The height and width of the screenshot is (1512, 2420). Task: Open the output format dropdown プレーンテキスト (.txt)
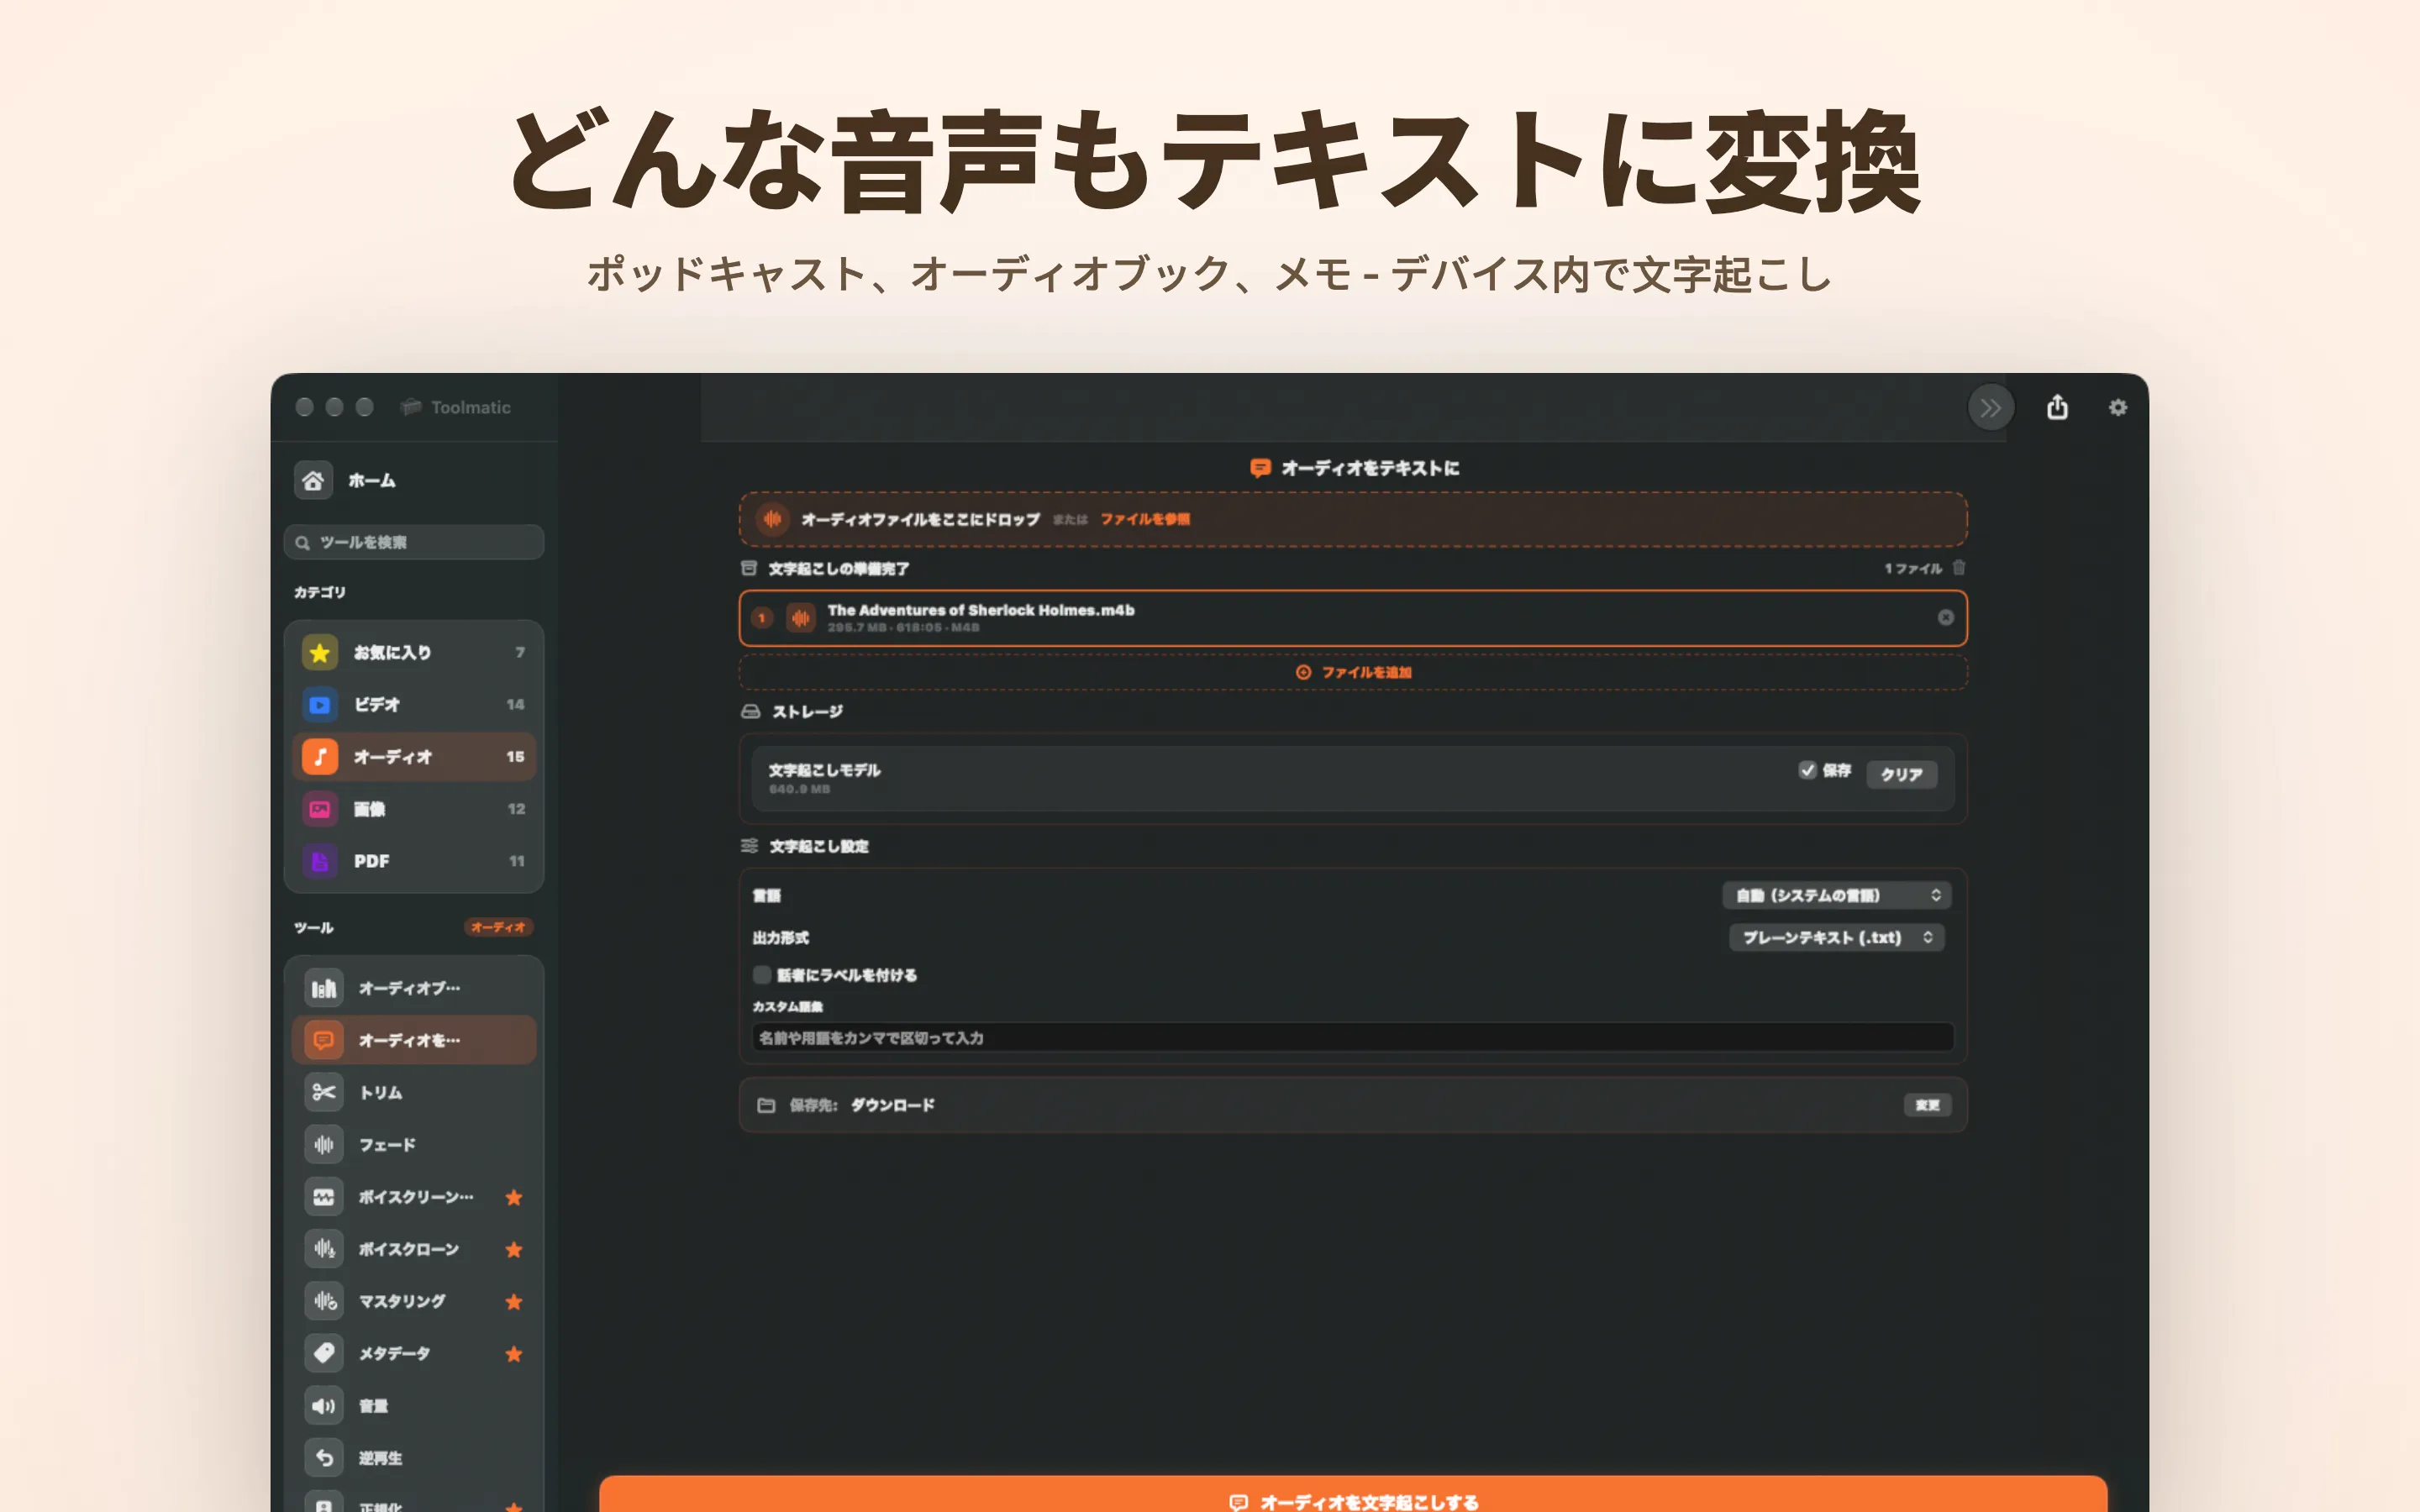1836,937
